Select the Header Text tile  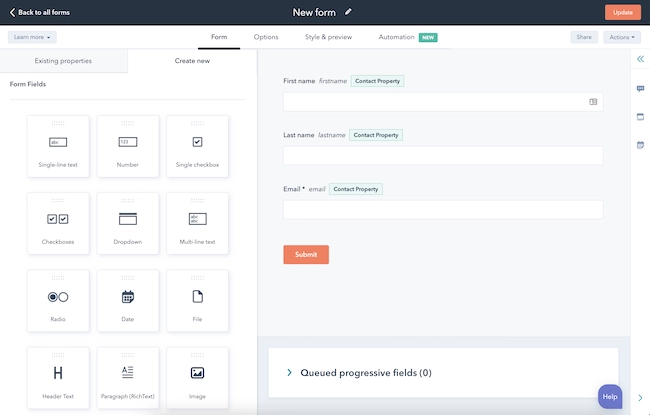[x=58, y=376]
